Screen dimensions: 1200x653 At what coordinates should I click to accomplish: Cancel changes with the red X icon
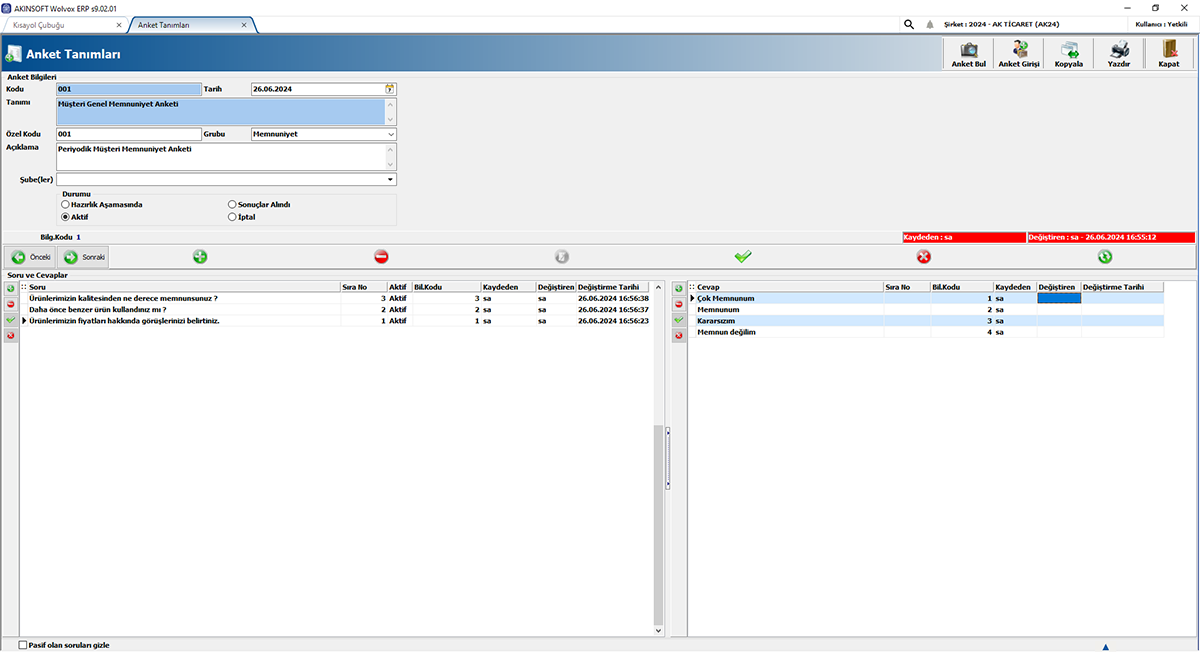click(x=924, y=256)
